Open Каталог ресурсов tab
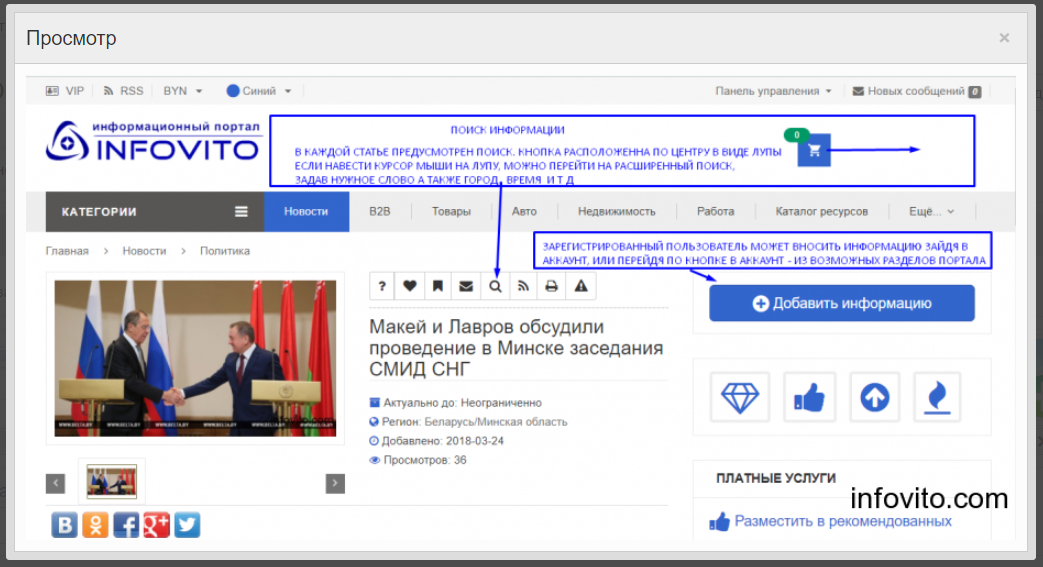Image resolution: width=1043 pixels, height=567 pixels. 821,212
